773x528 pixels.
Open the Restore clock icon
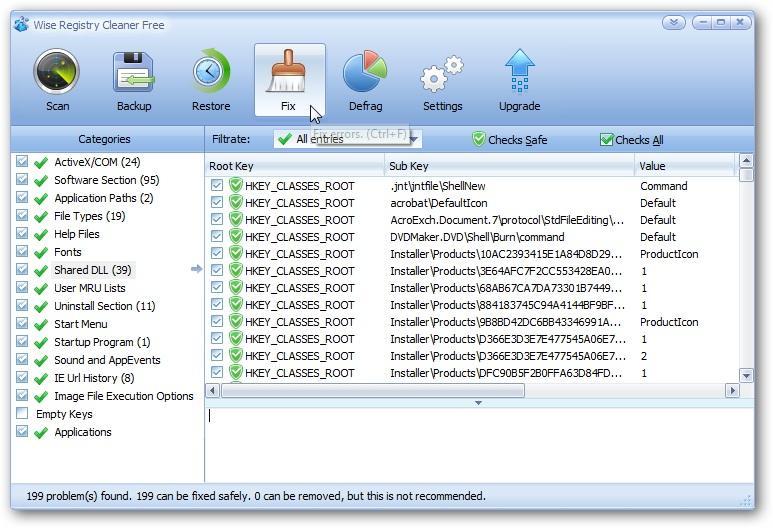[x=211, y=72]
